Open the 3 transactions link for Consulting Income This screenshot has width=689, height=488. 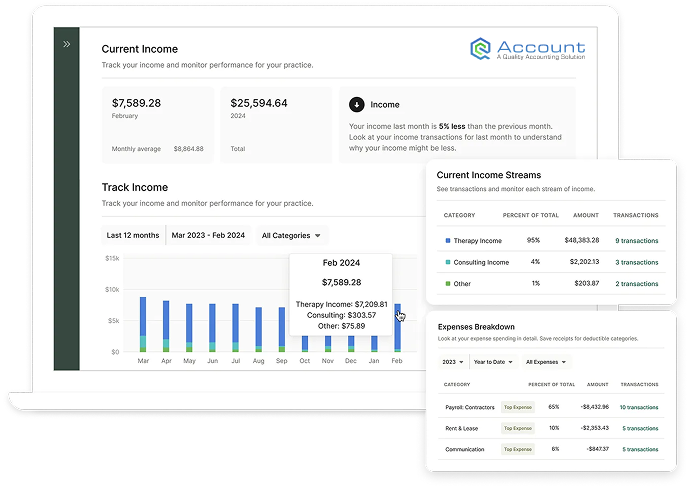tap(636, 262)
